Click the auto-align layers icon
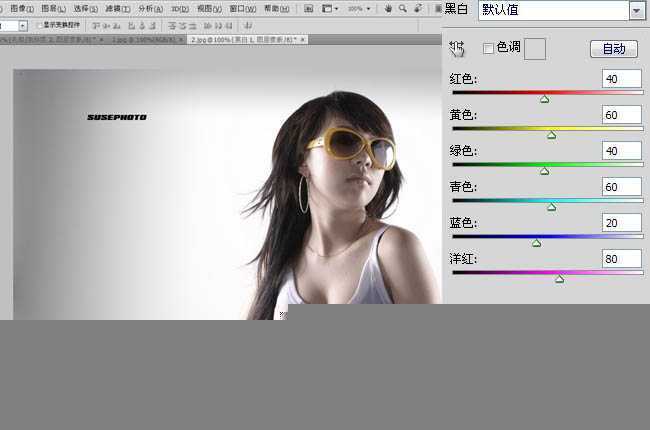Image resolution: width=650 pixels, height=430 pixels. (248, 26)
